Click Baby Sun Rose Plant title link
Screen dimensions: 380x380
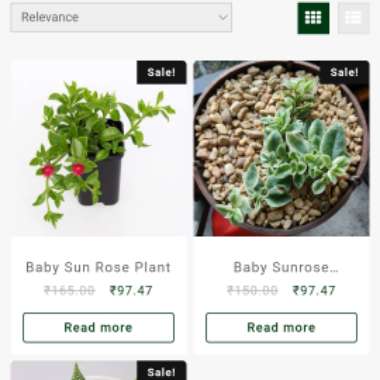98,267
